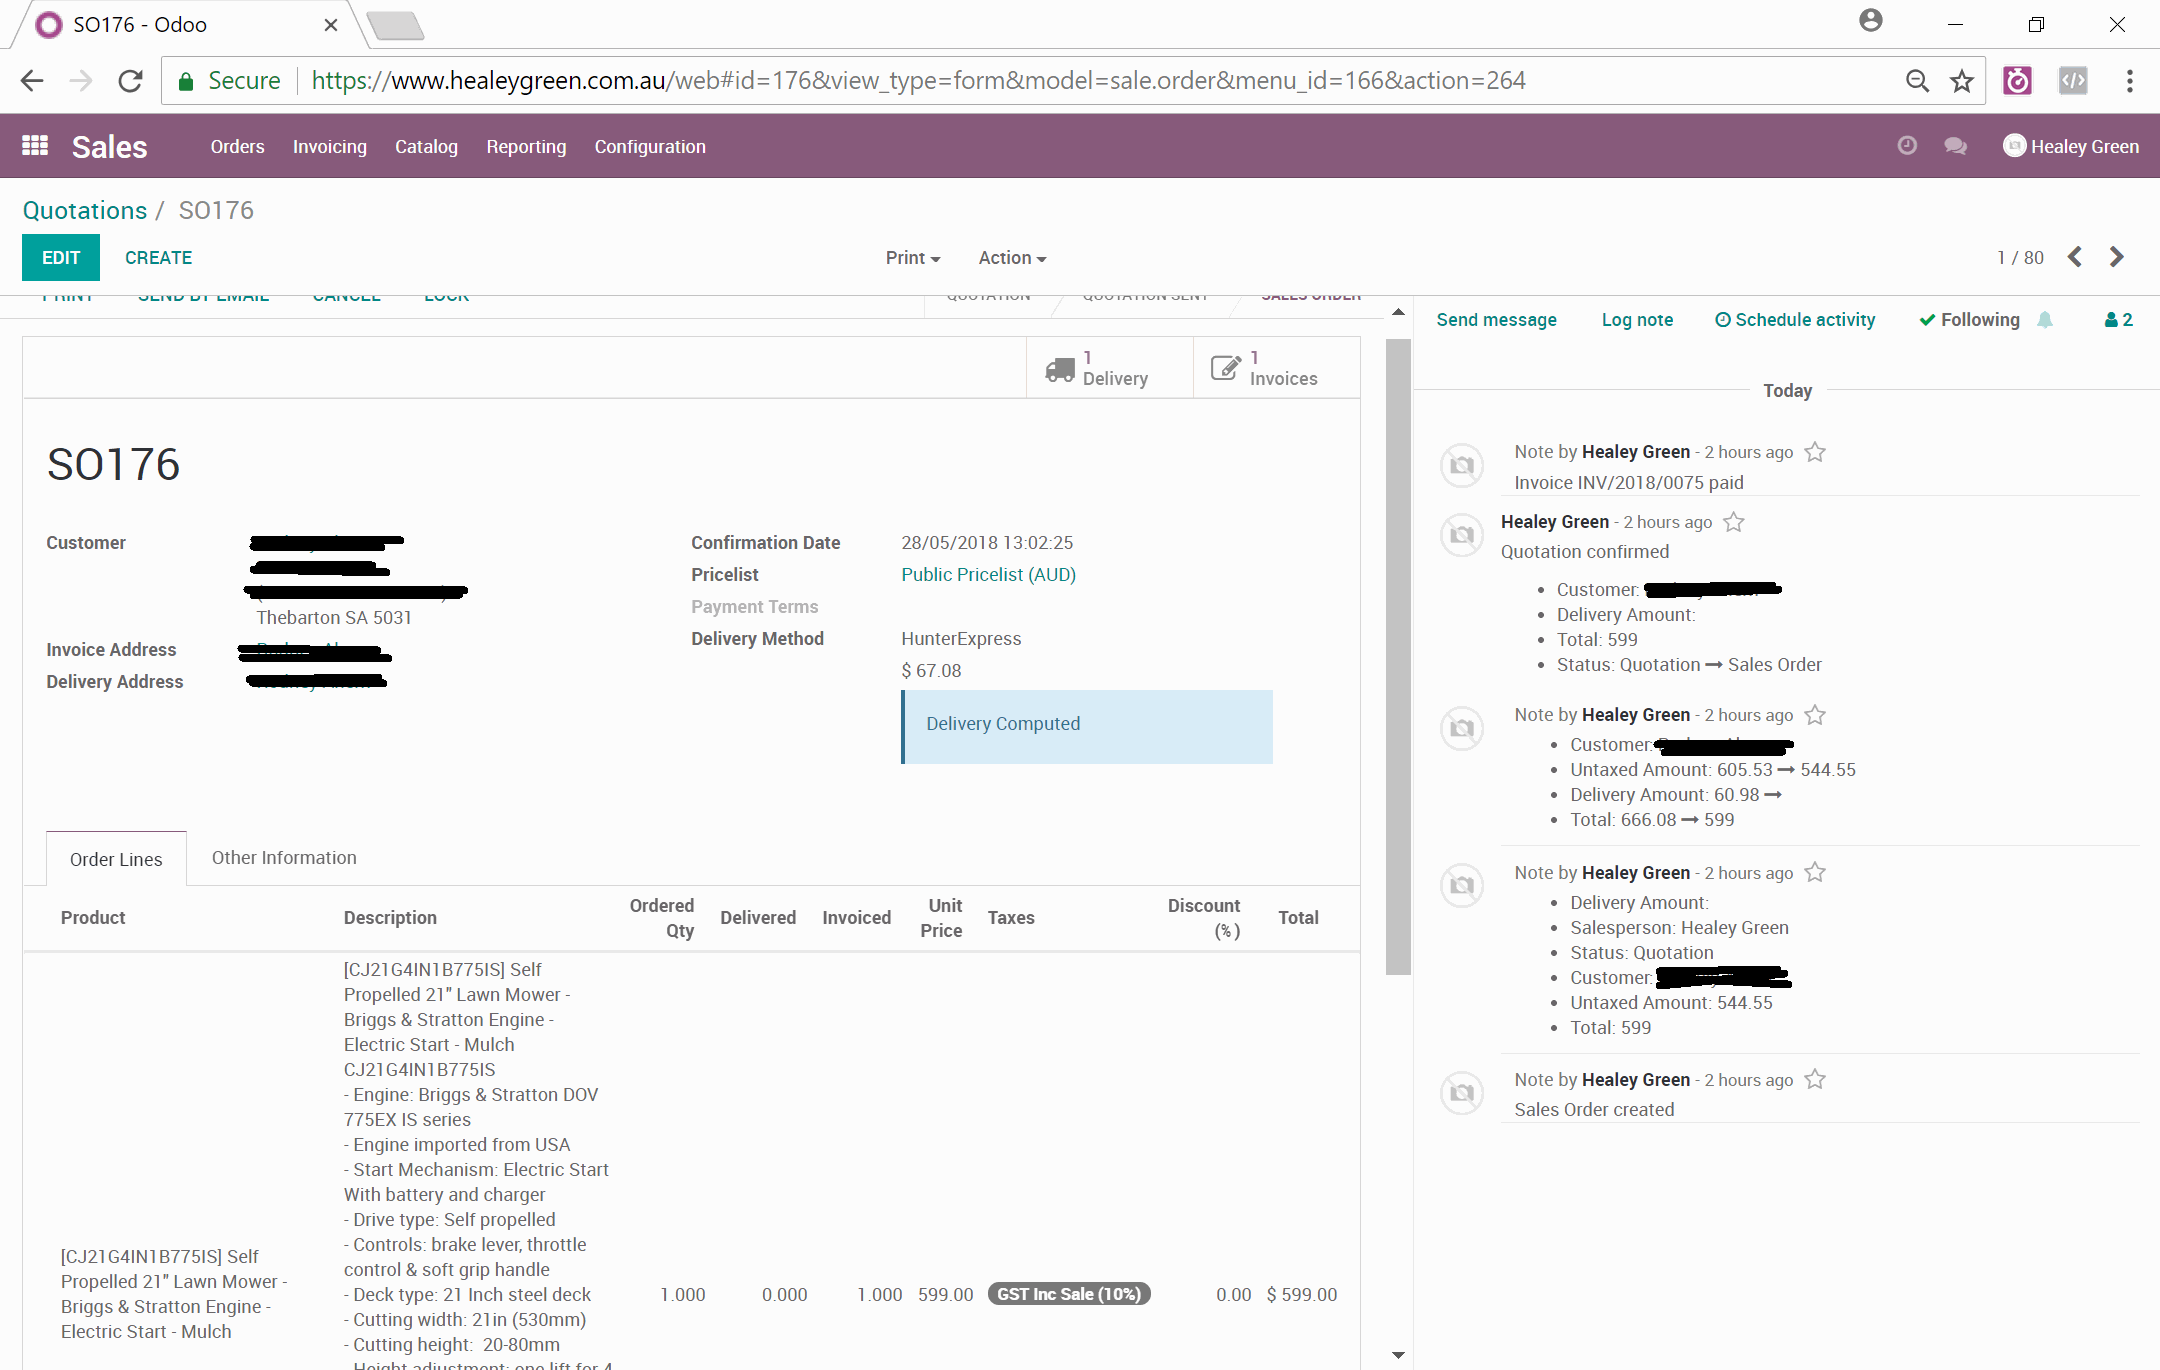
Task: Click the Sales app title
Action: pos(110,147)
